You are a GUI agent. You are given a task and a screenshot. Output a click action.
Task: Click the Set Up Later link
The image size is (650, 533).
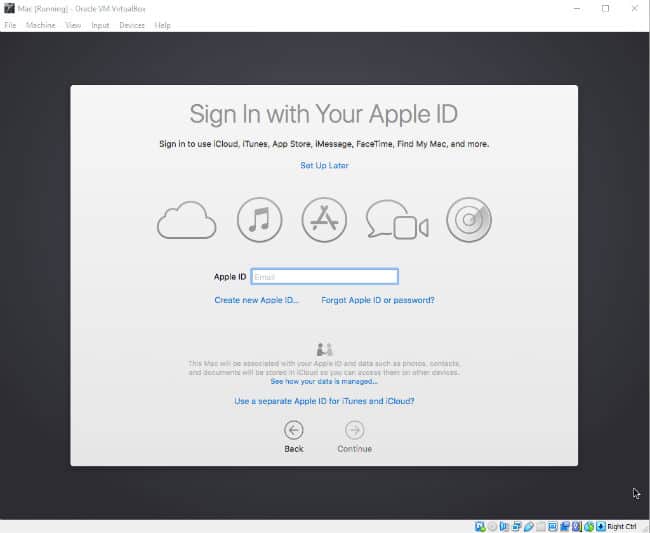324,165
